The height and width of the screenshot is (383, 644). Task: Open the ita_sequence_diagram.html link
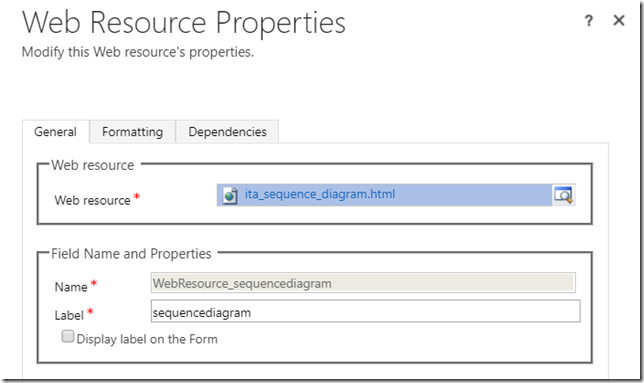(320, 194)
